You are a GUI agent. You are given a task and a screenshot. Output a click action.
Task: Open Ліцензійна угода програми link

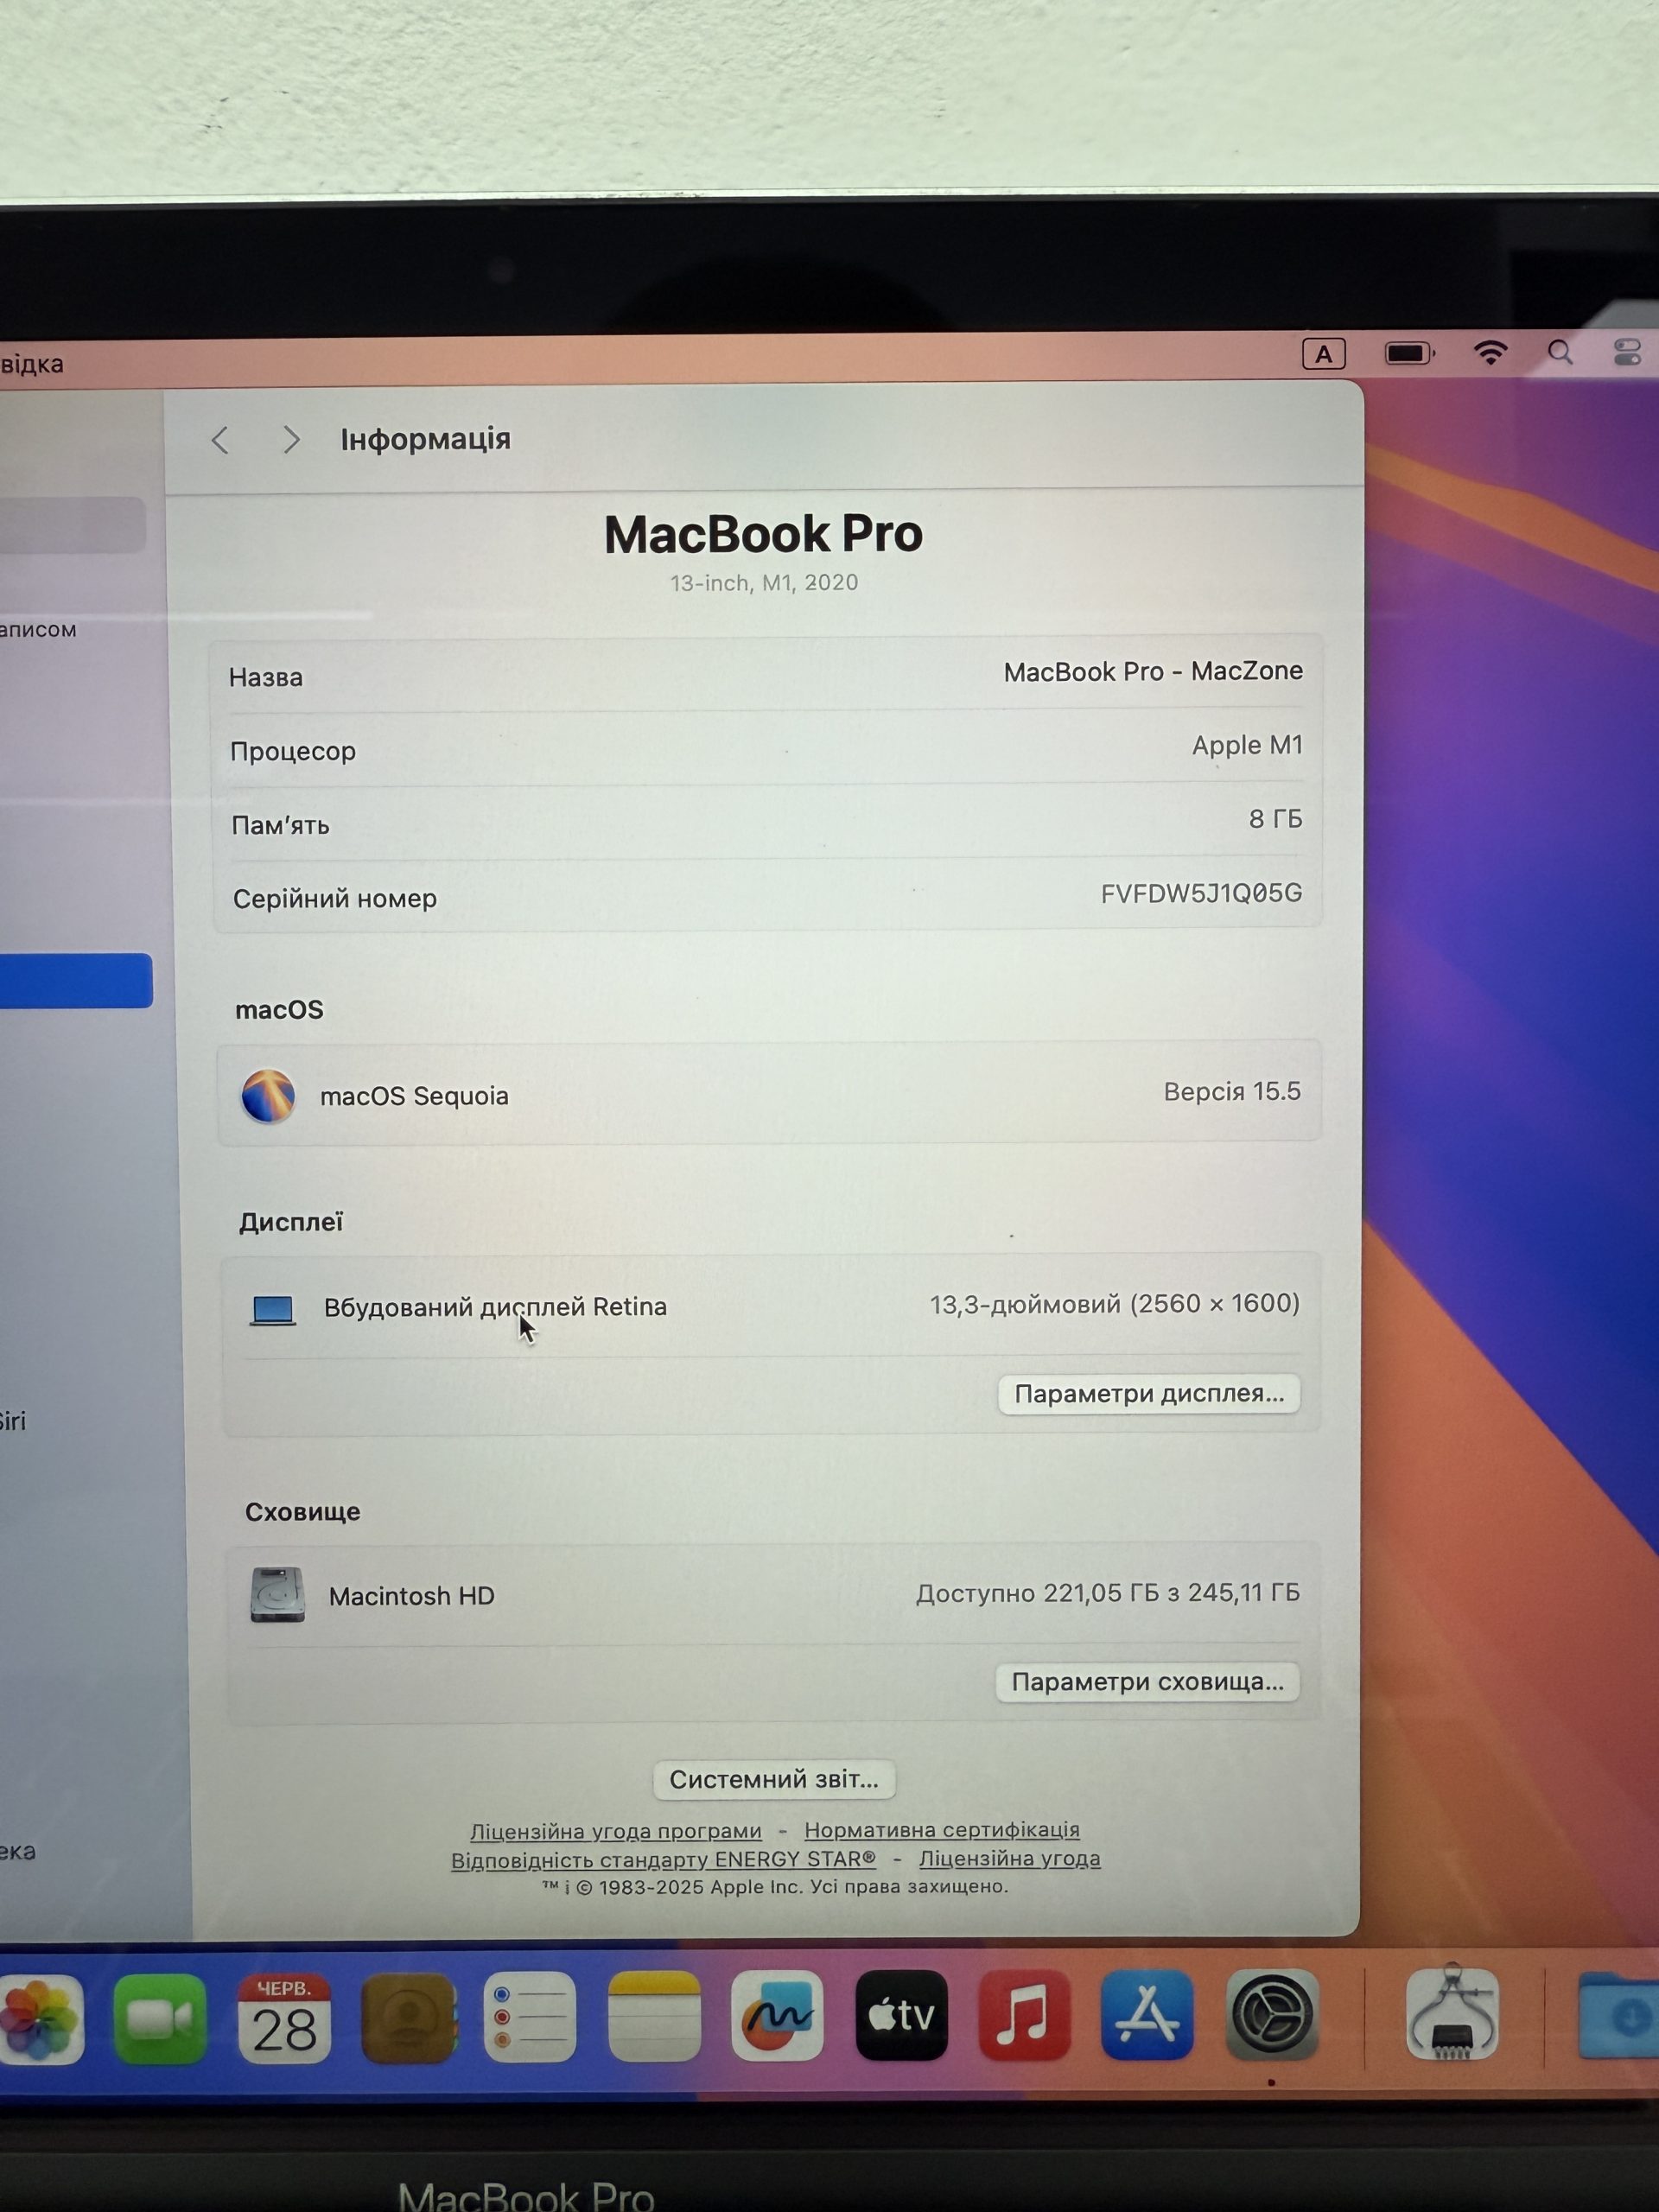pyautogui.click(x=615, y=1831)
